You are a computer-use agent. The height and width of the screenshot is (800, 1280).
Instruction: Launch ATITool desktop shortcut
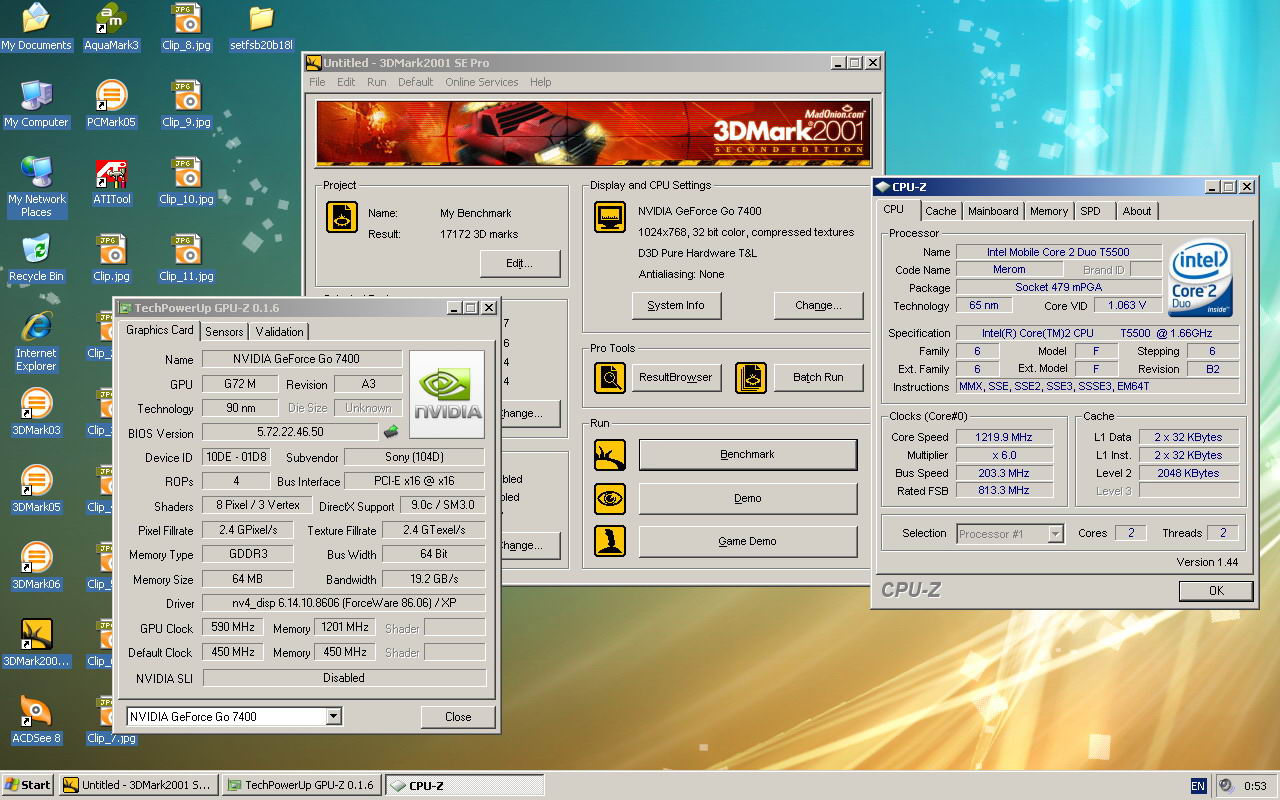[x=111, y=181]
